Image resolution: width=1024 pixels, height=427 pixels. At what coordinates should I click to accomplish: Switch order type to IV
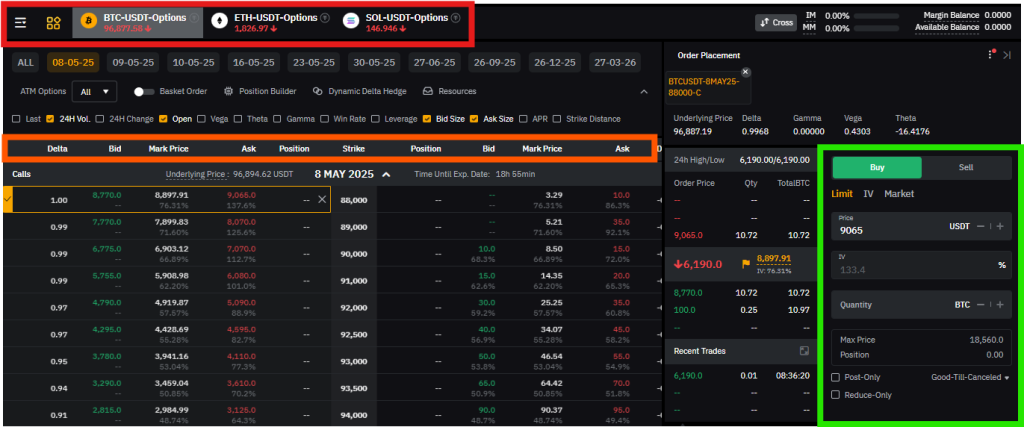coord(869,194)
